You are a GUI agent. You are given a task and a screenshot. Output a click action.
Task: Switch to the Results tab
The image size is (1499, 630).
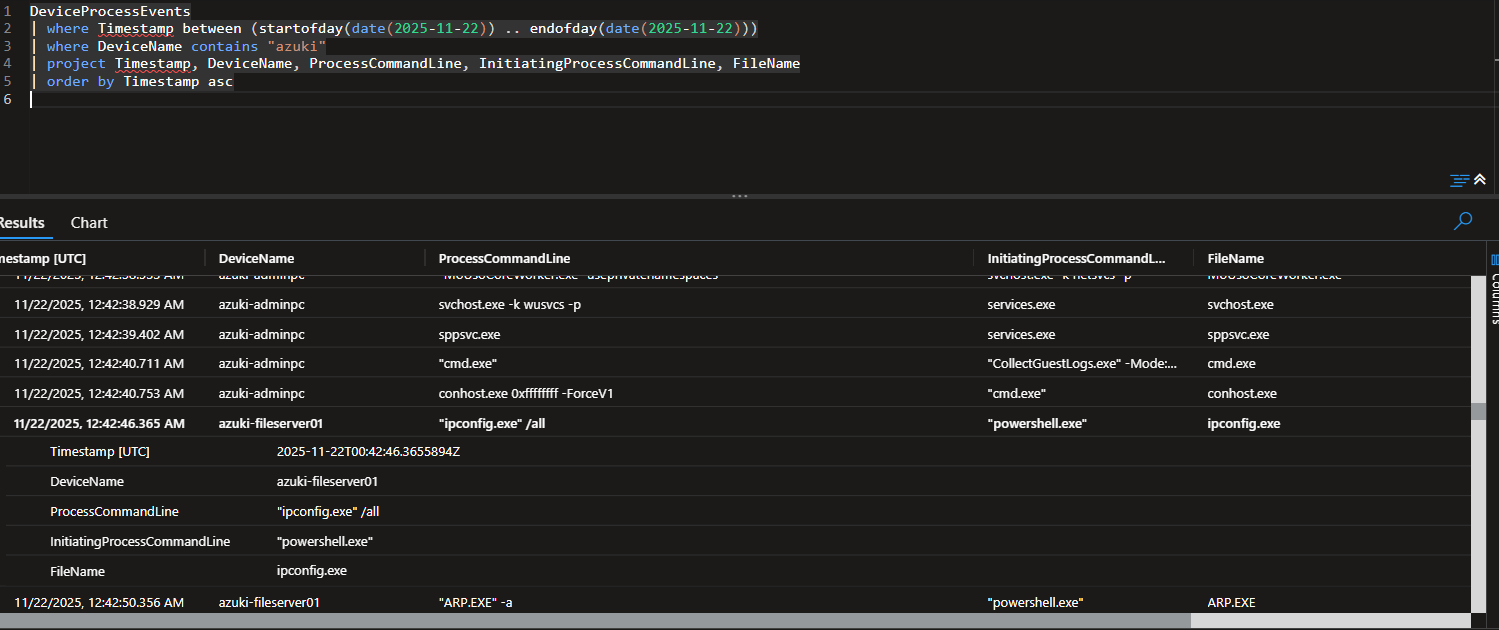click(x=22, y=223)
